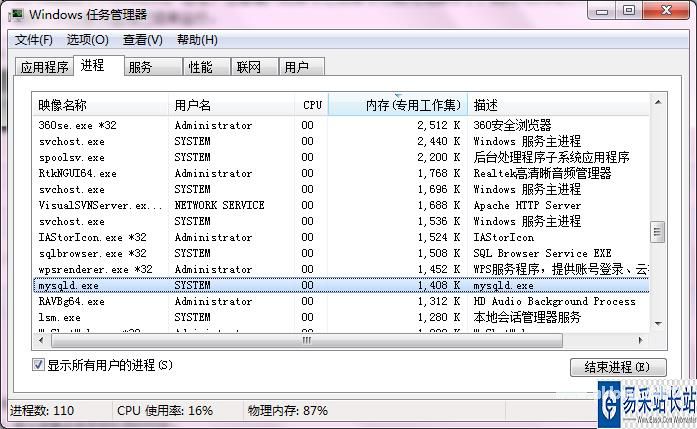The width and height of the screenshot is (697, 429).
Task: Click the Realtek高清晰音频管理器 description
Action: pos(542,173)
